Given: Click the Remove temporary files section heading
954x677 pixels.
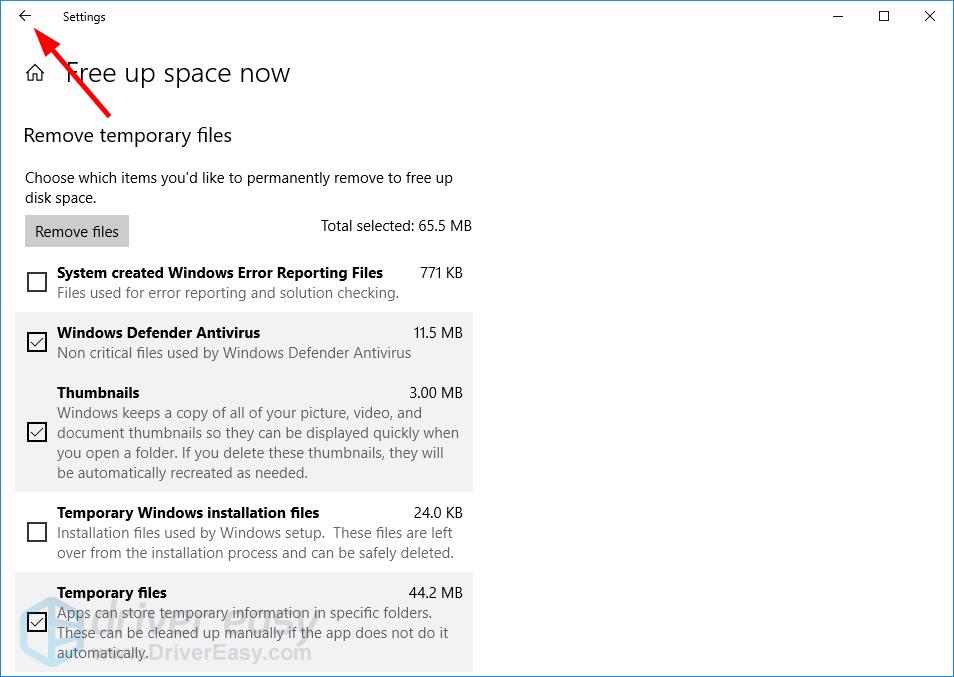Looking at the screenshot, I should 127,135.
